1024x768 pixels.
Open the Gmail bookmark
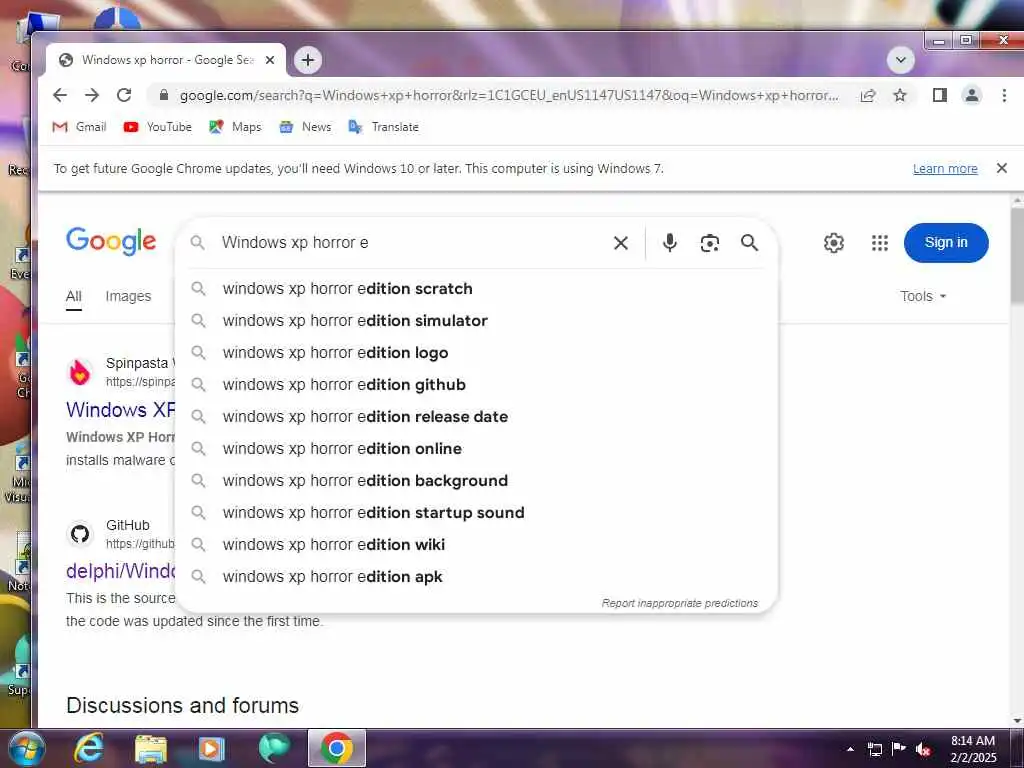click(80, 127)
